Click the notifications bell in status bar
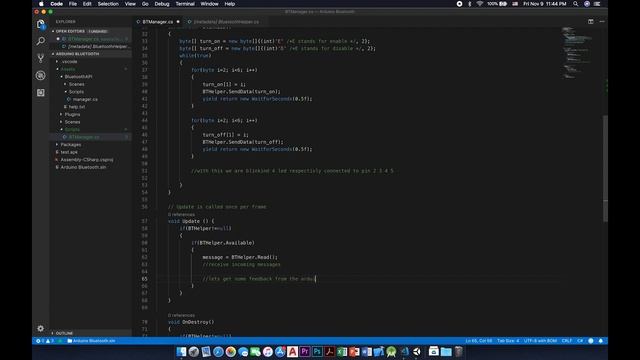640x360 pixels. 600,340
